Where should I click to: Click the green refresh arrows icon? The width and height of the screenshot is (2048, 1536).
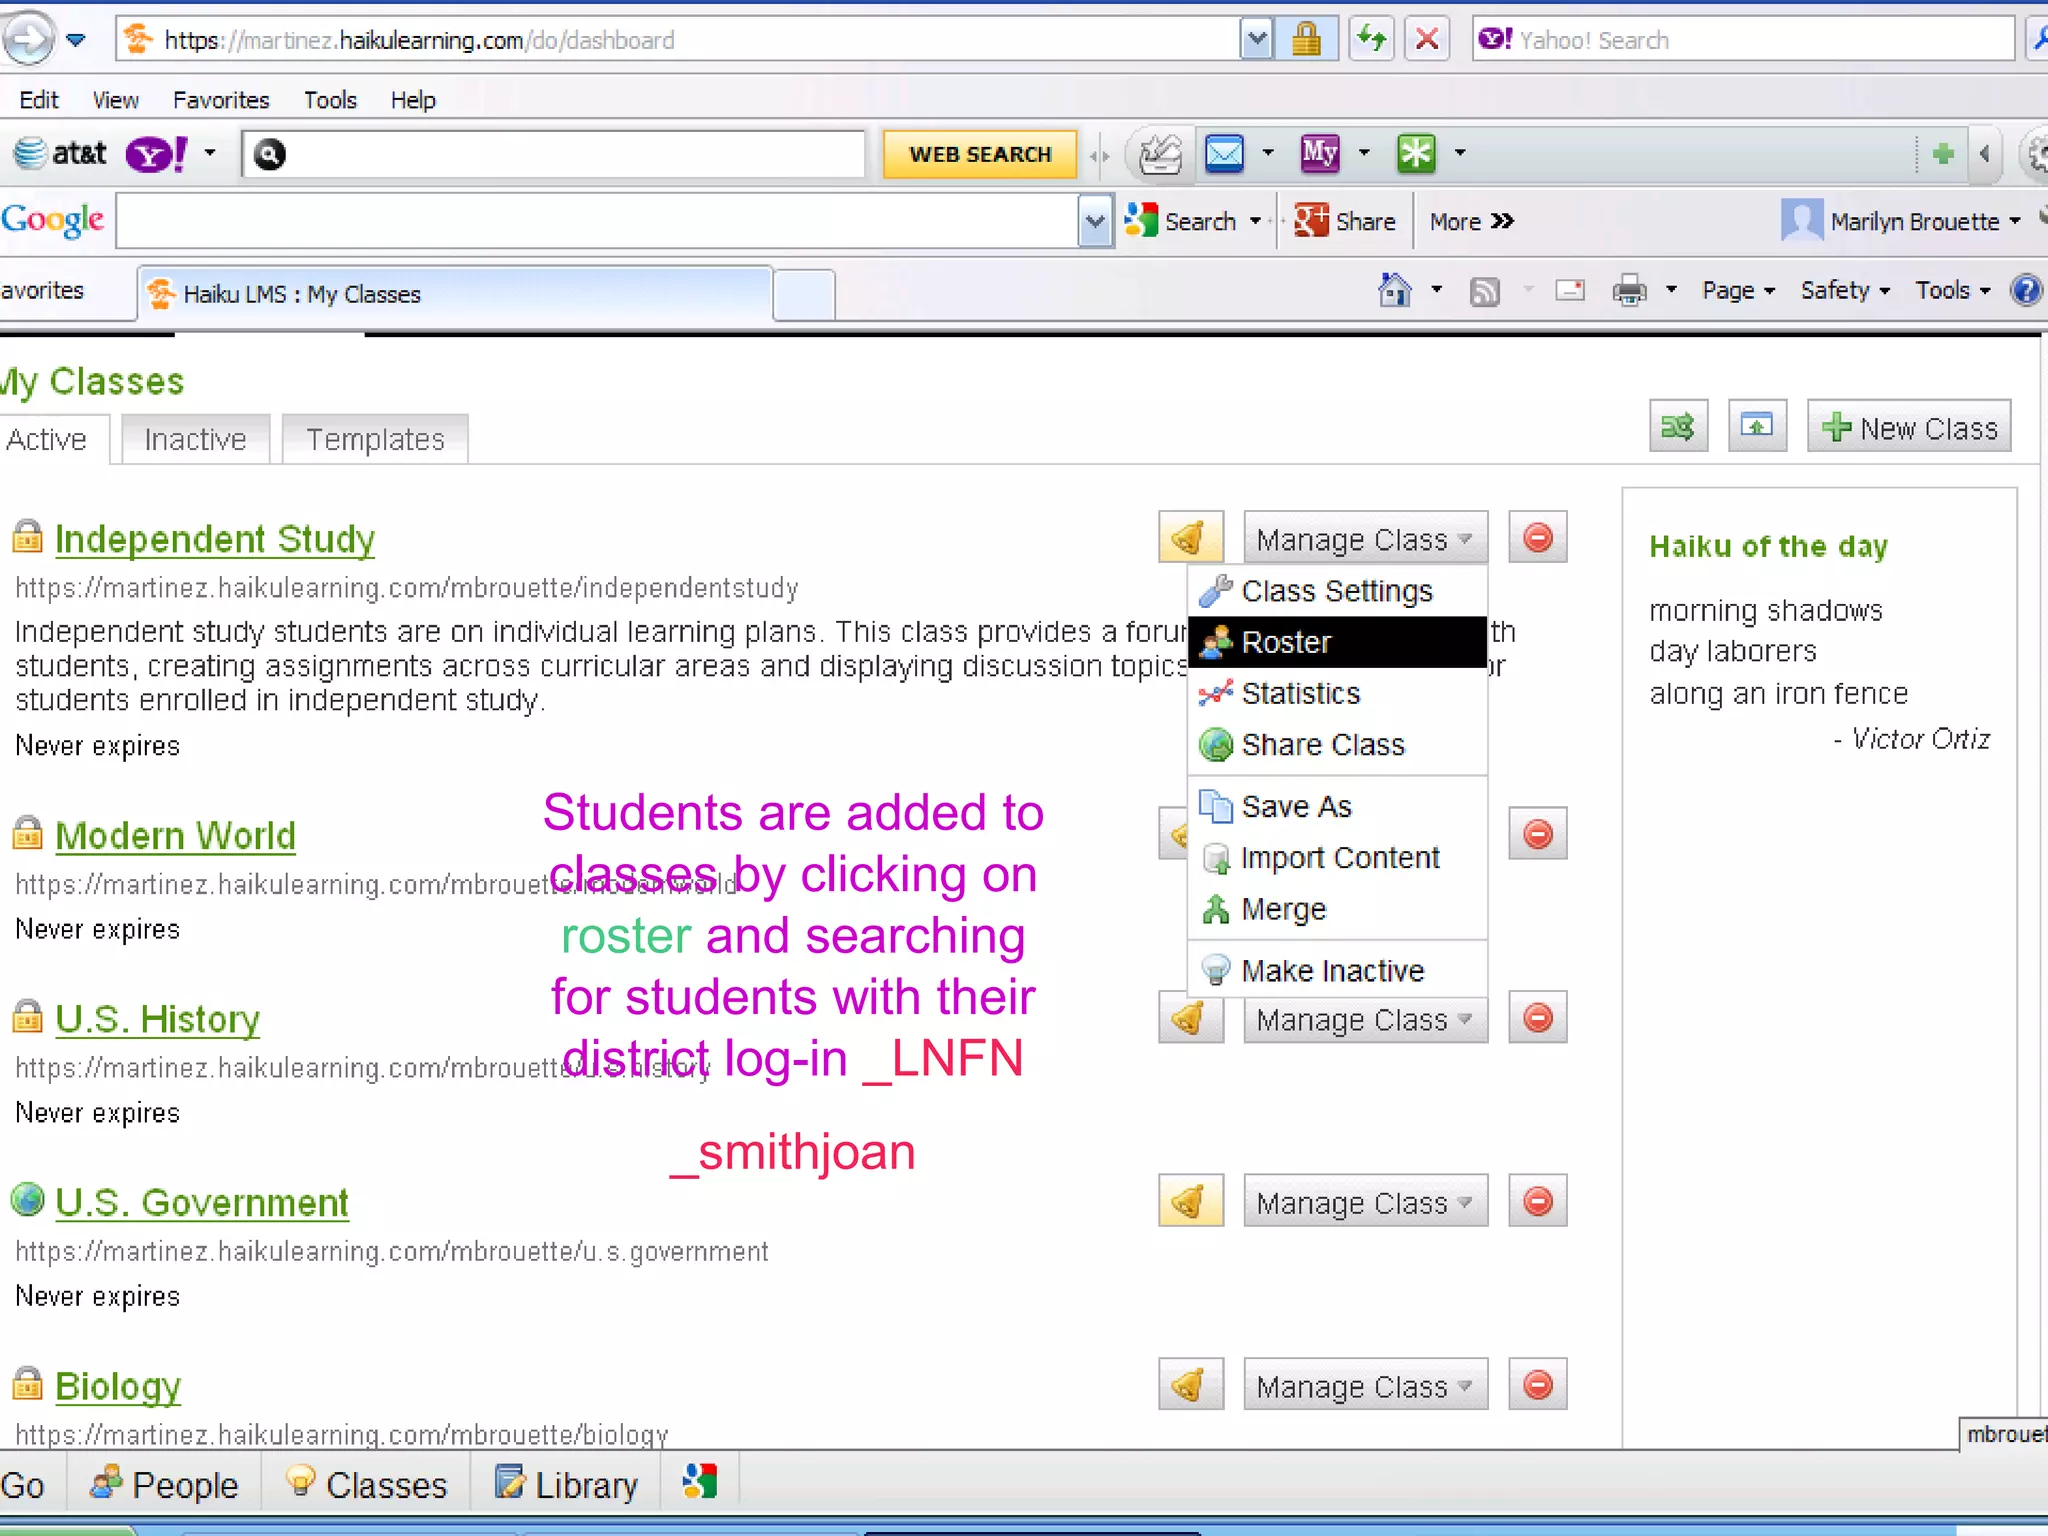(x=1372, y=40)
